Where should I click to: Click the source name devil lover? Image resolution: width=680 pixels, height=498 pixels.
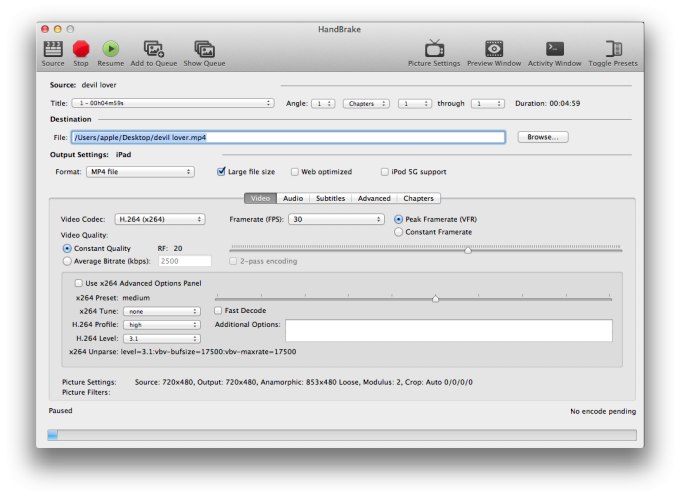pyautogui.click(x=99, y=85)
